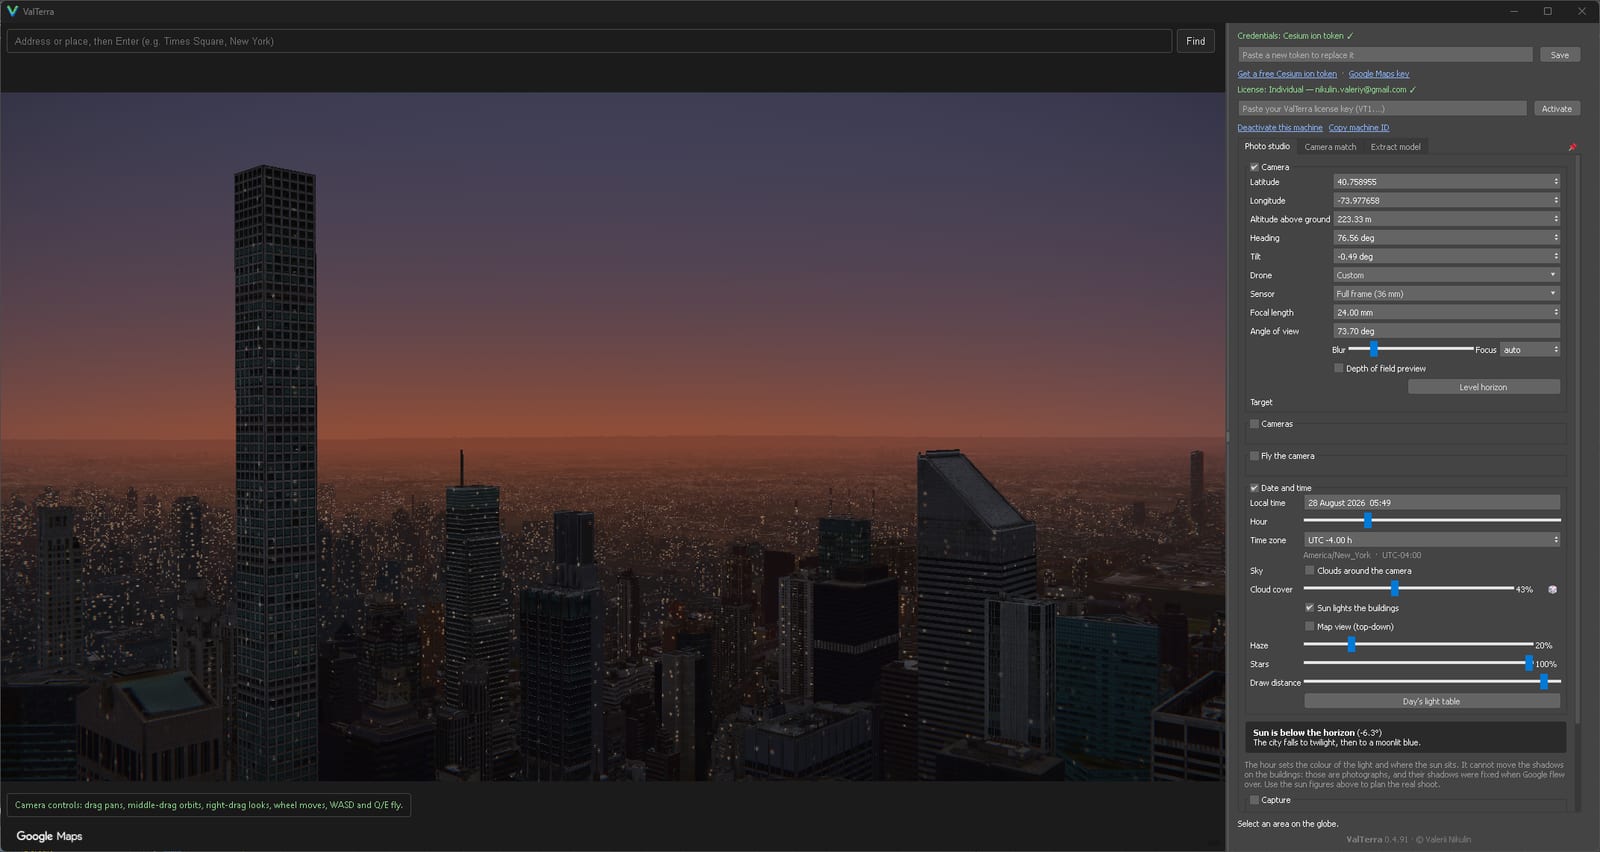
Task: Enable Map view (top-down)
Action: (x=1310, y=627)
